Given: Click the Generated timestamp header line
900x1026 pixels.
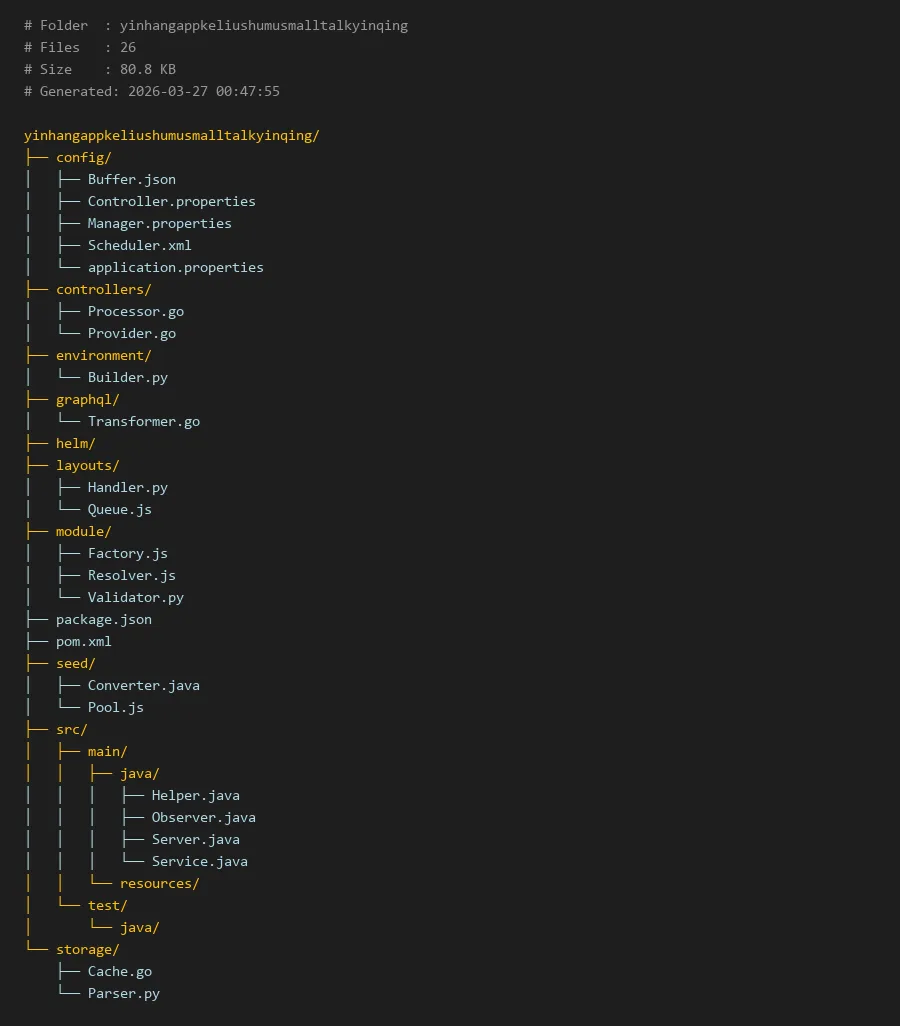Looking at the screenshot, I should (152, 91).
